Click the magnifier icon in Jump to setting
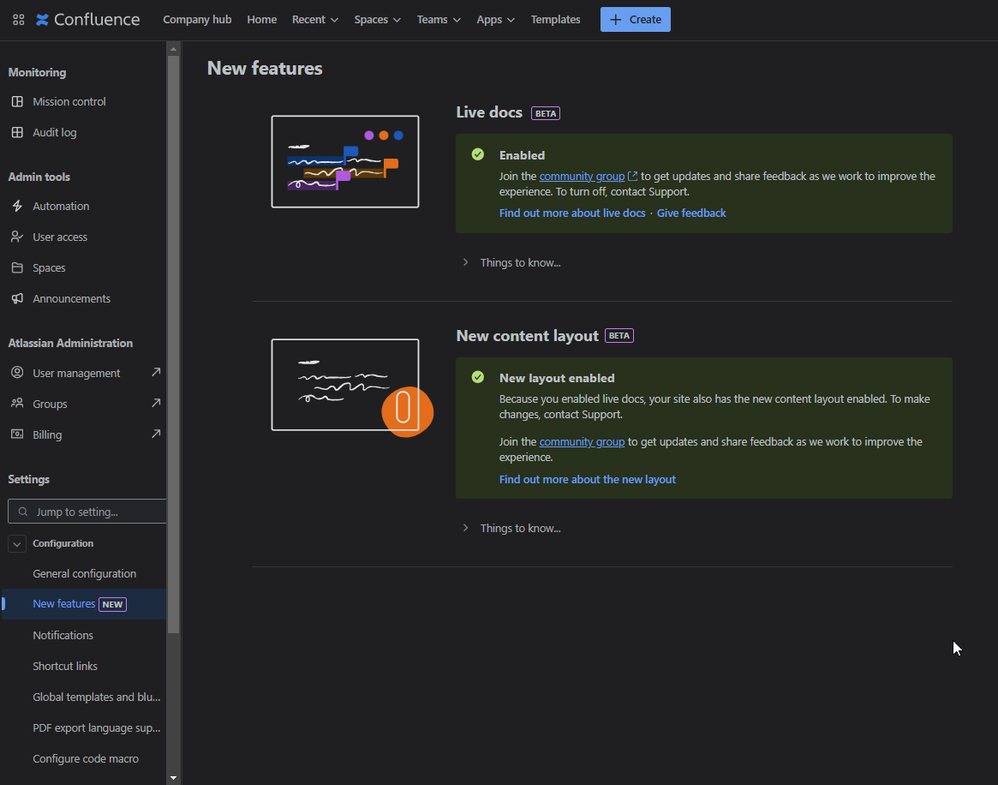This screenshot has height=785, width=998. pos(23,512)
